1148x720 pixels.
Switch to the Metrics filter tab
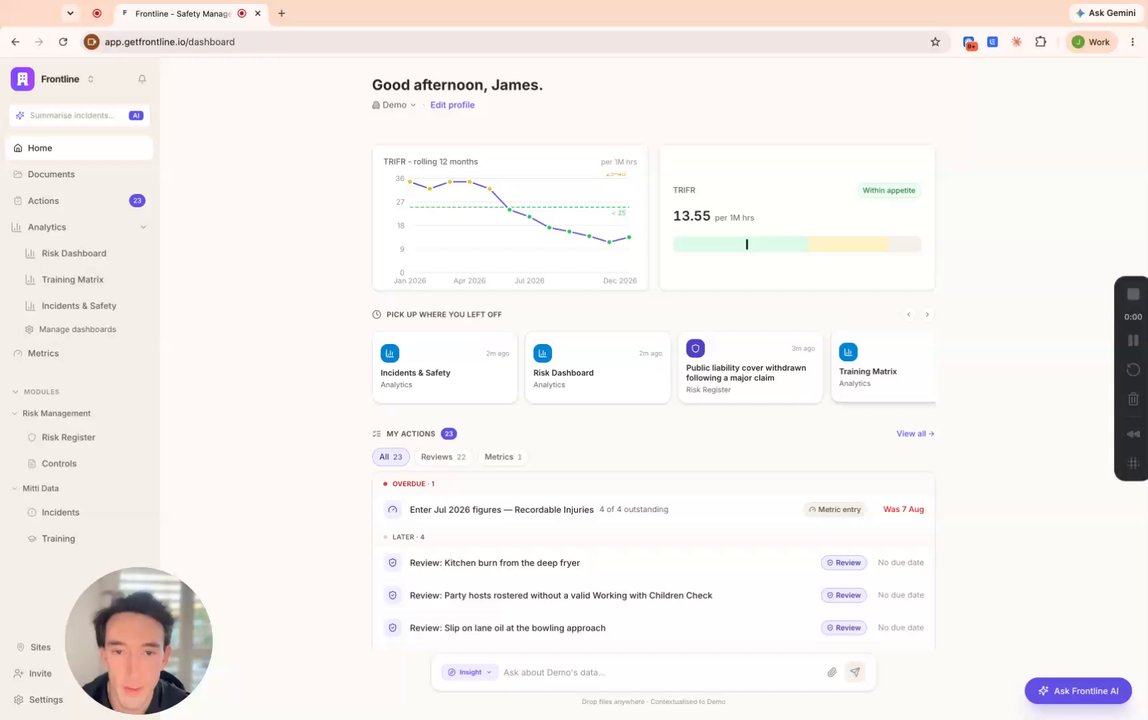point(502,457)
